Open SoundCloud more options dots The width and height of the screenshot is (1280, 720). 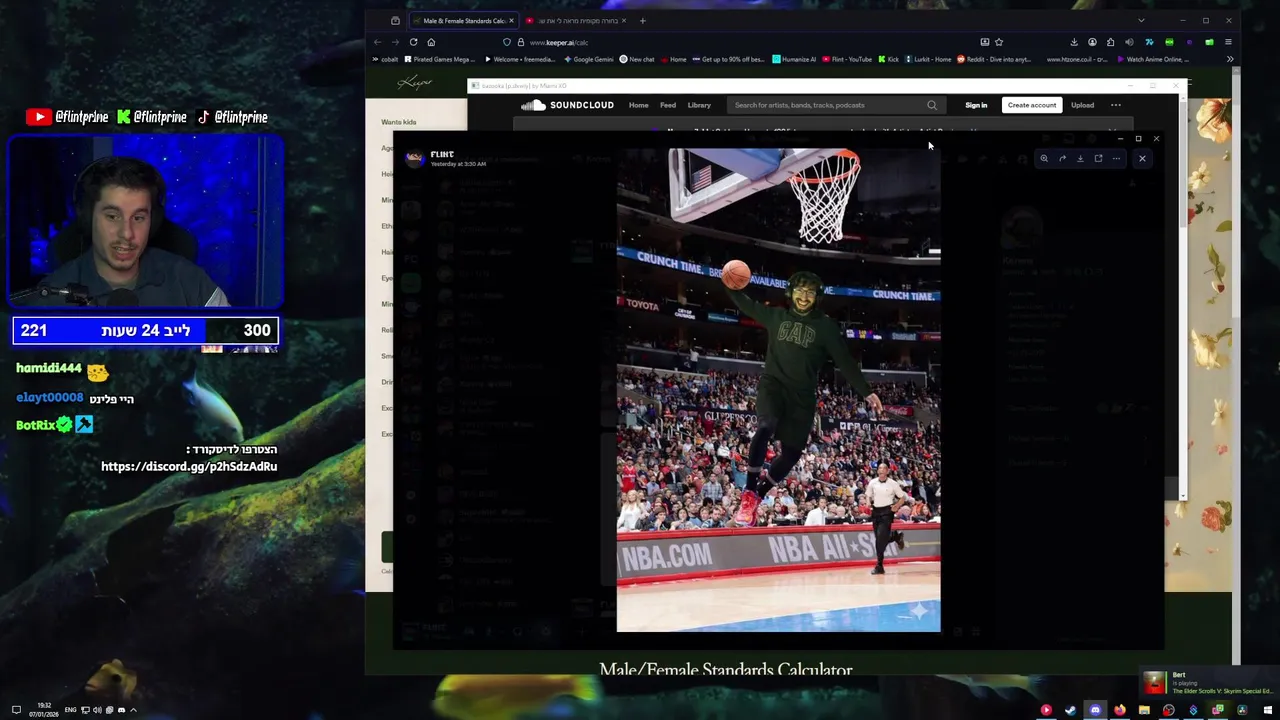(1116, 105)
